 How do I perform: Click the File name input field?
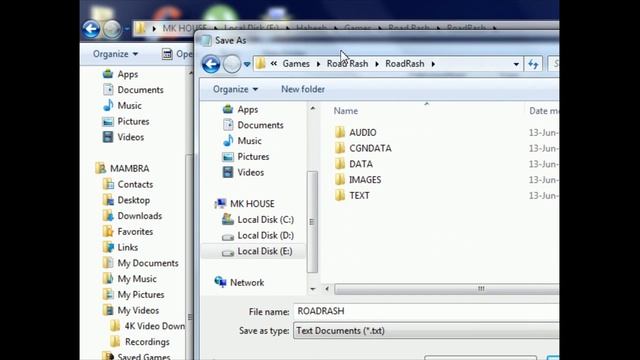click(x=426, y=311)
